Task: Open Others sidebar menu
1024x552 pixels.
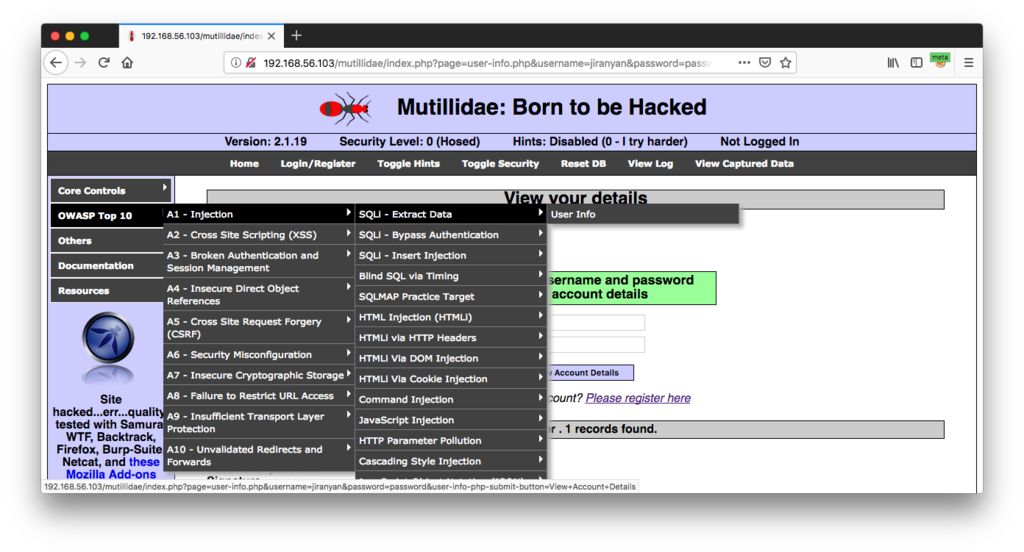Action: (x=107, y=240)
